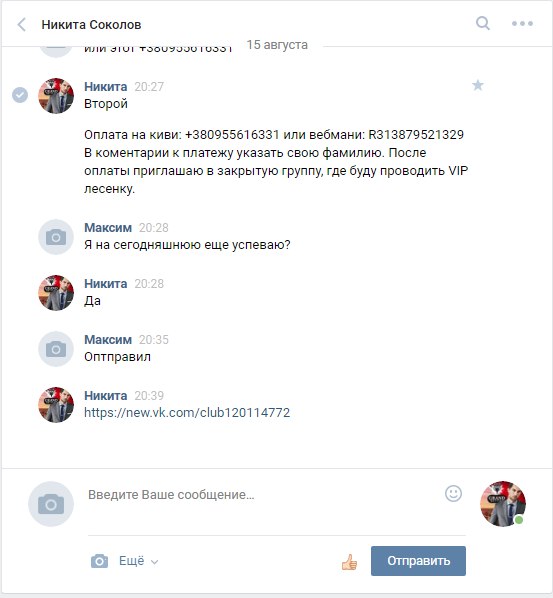Open search in conversation magnifier icon

point(482,23)
